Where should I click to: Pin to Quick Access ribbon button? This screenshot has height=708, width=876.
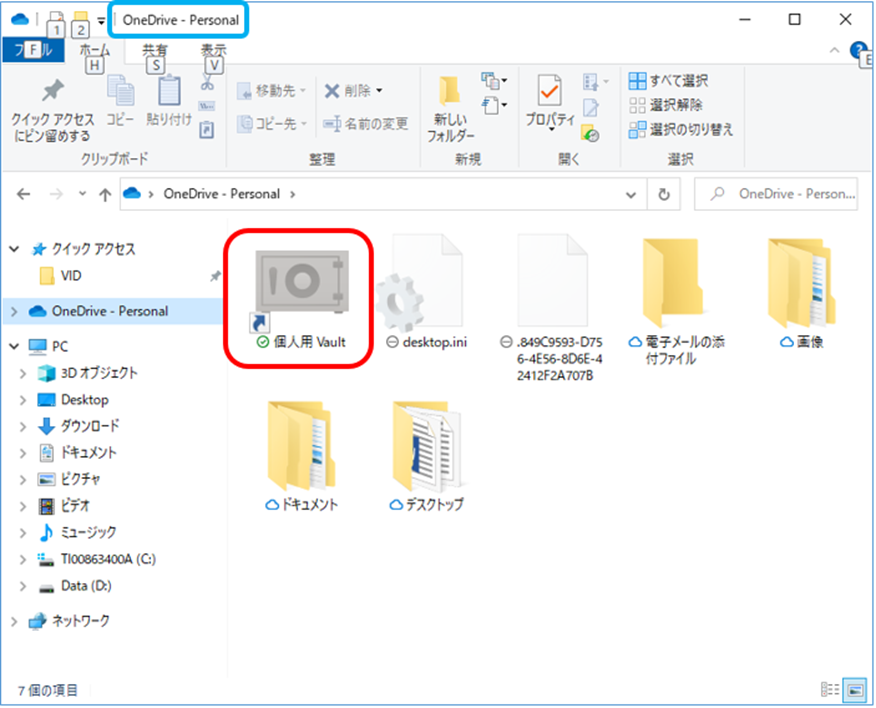pos(53,110)
